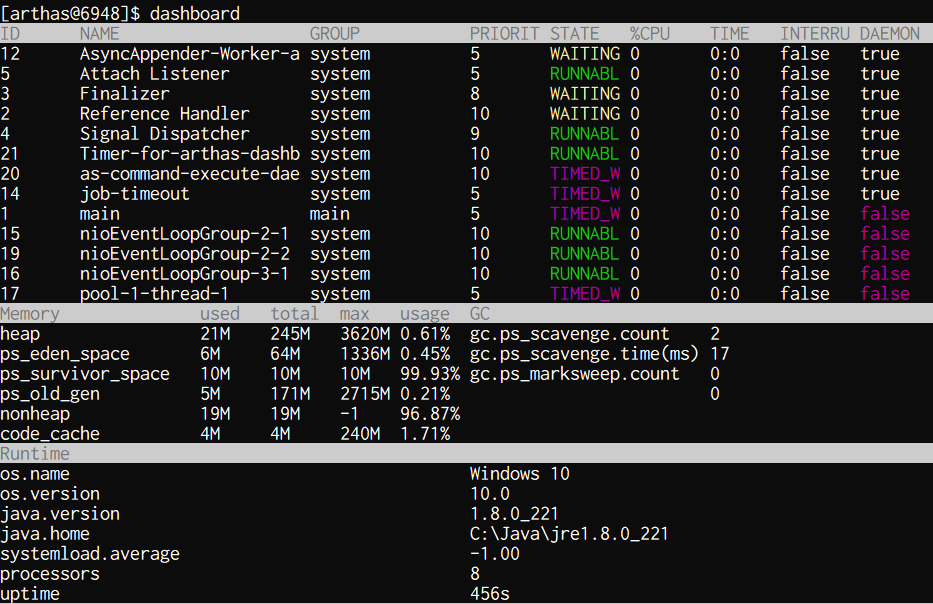The height and width of the screenshot is (604, 933).
Task: Click uptime value 456s
Action: point(490,594)
